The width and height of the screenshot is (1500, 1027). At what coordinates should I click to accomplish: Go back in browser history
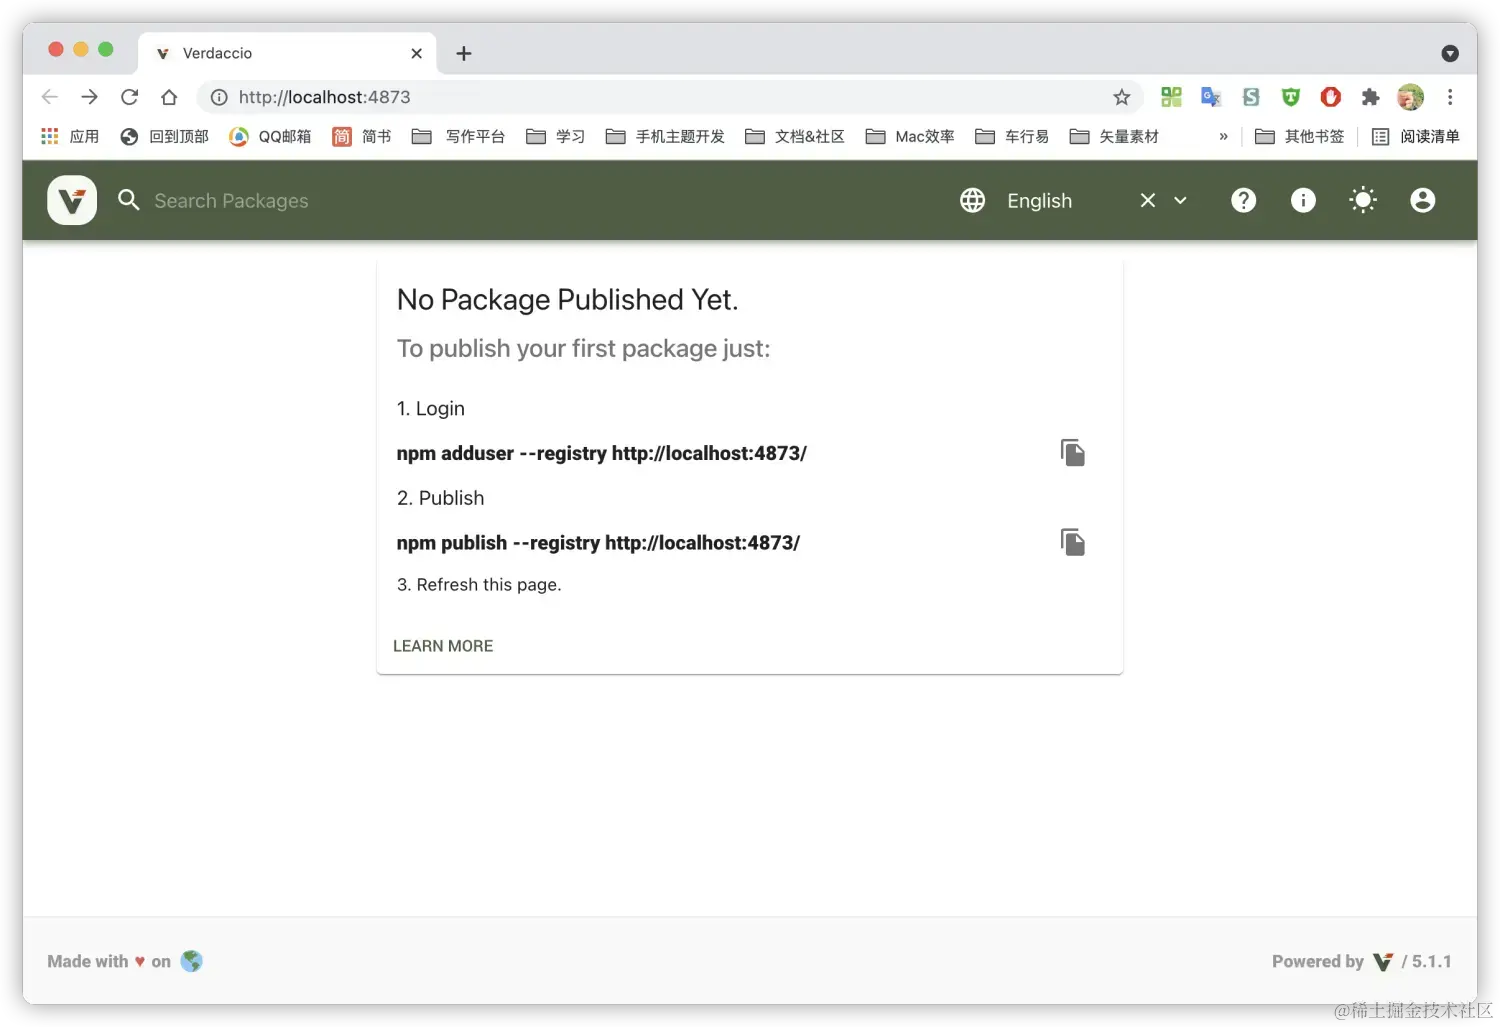pos(50,97)
